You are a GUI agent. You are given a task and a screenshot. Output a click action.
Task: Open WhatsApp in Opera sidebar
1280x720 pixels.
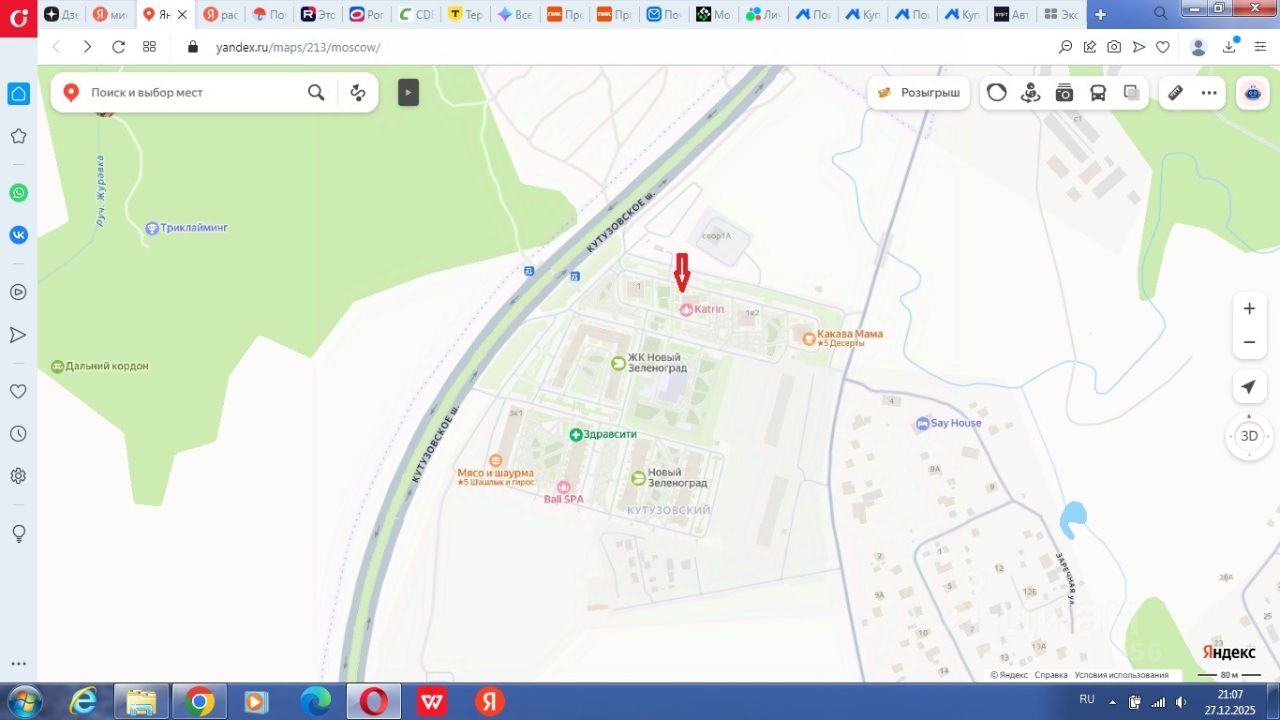pos(18,193)
